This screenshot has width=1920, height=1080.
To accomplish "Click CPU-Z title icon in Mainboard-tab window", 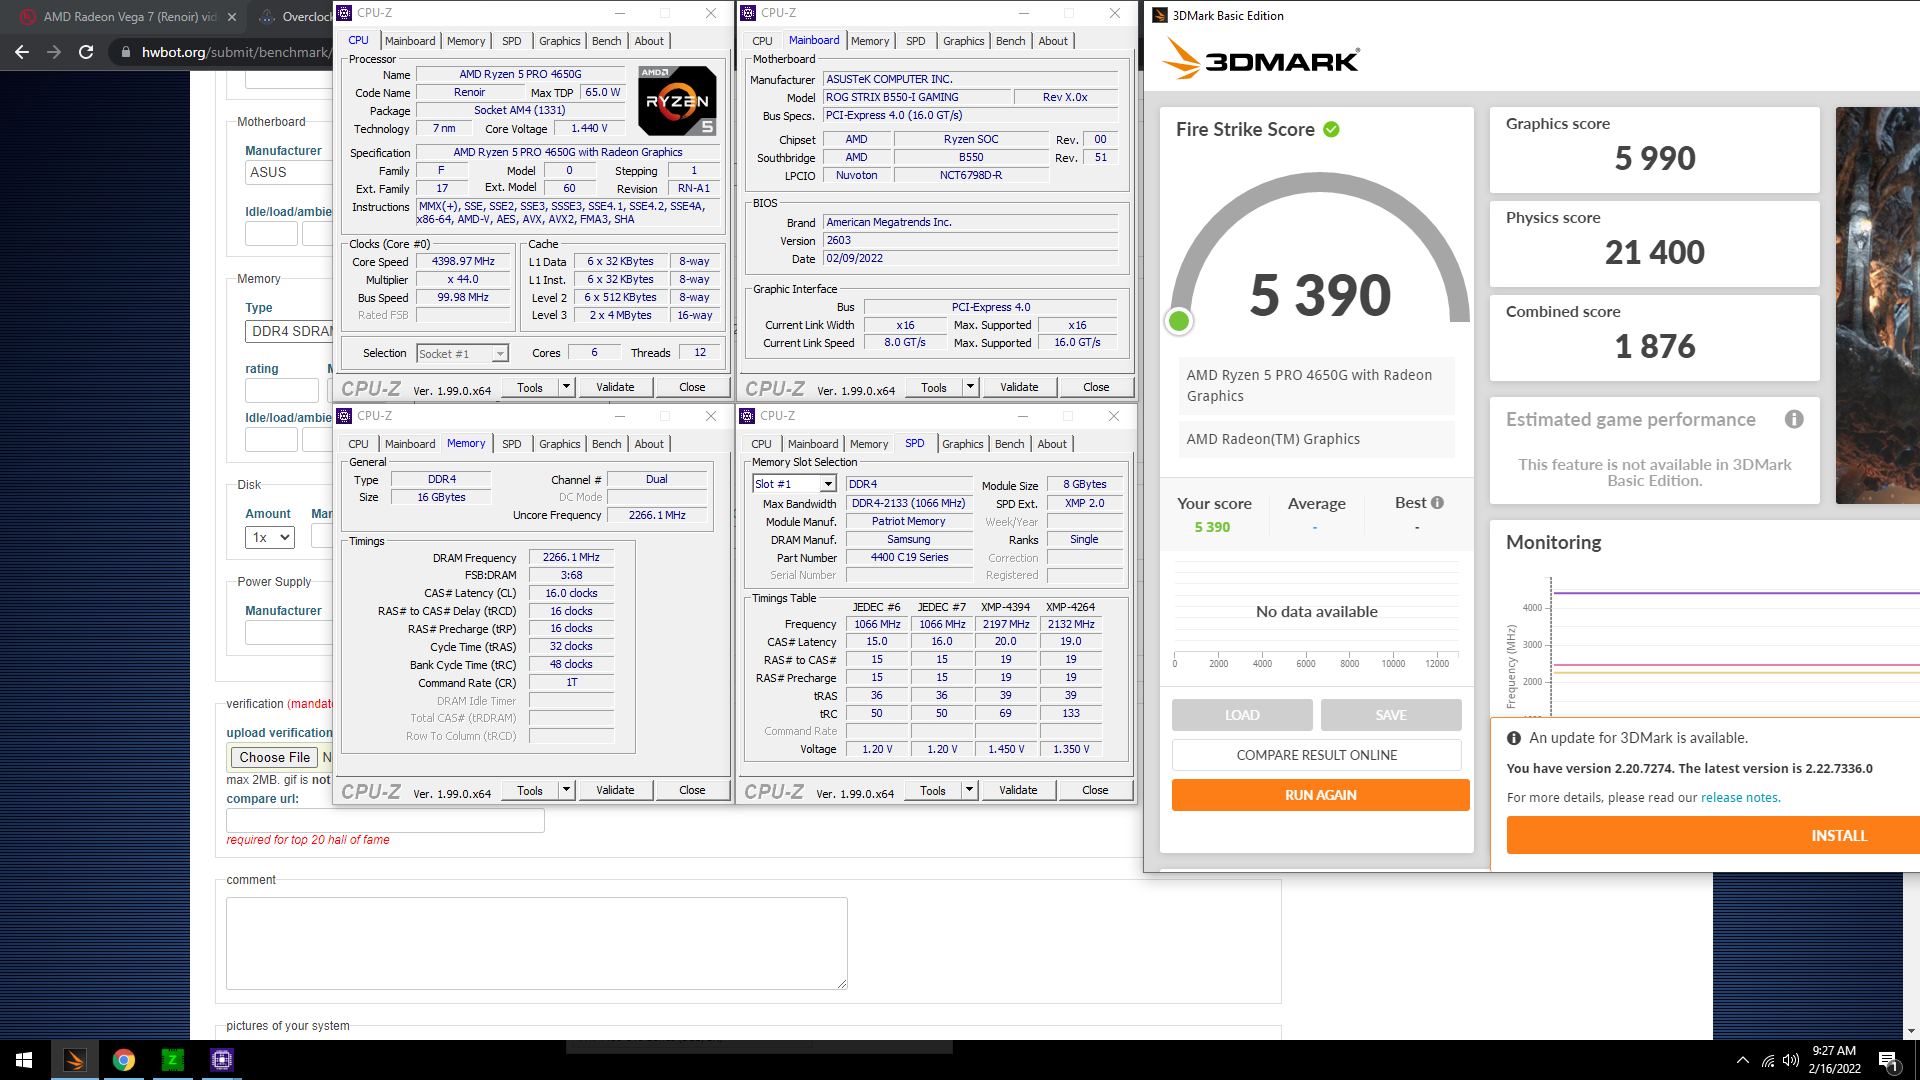I will tap(748, 13).
